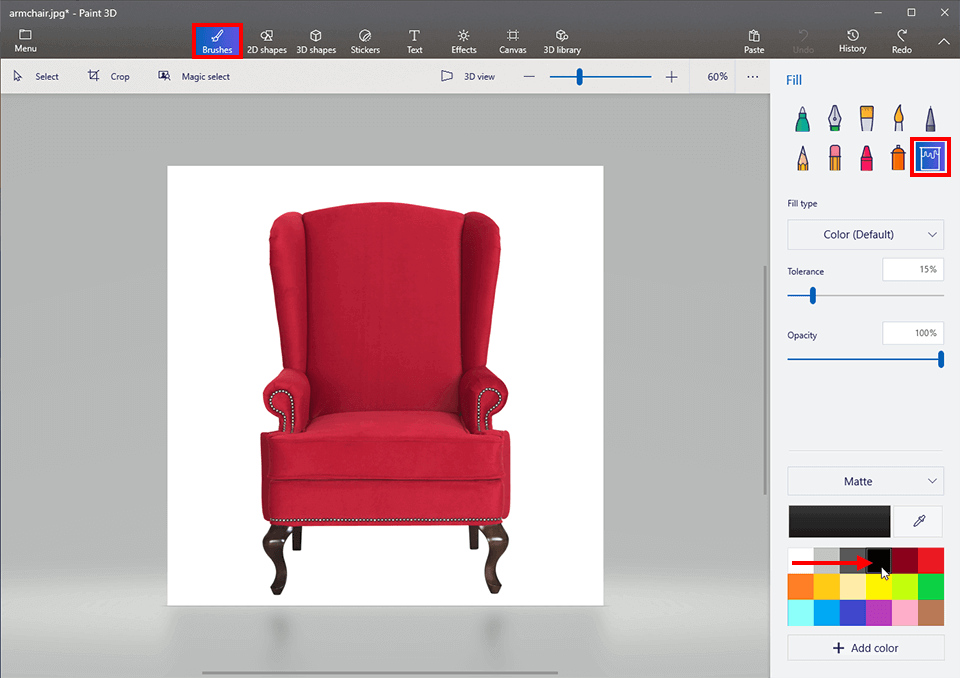Select the Eraser tool
960x678 pixels.
coord(834,157)
